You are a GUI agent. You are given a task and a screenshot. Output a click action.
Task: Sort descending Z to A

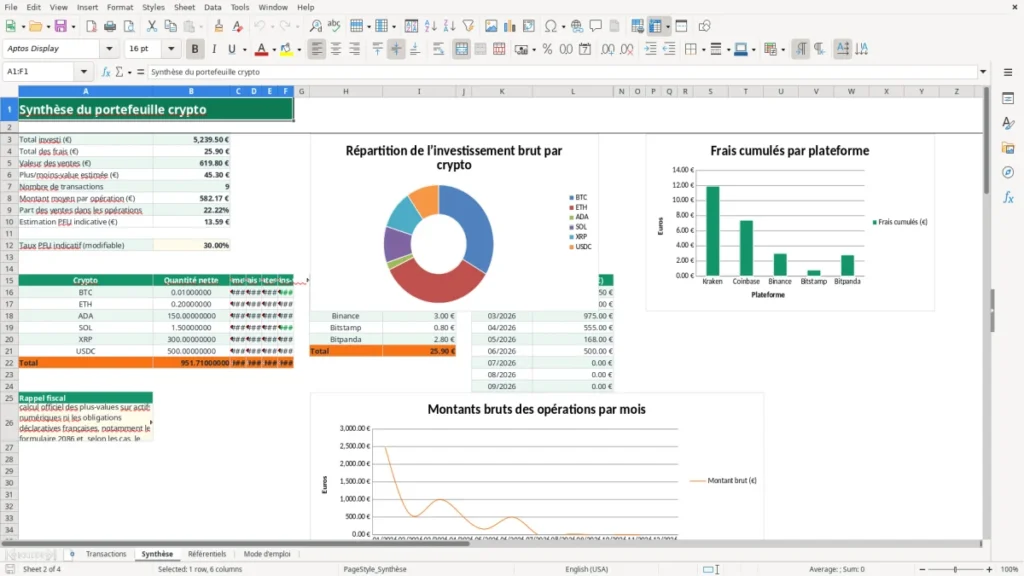coord(449,26)
